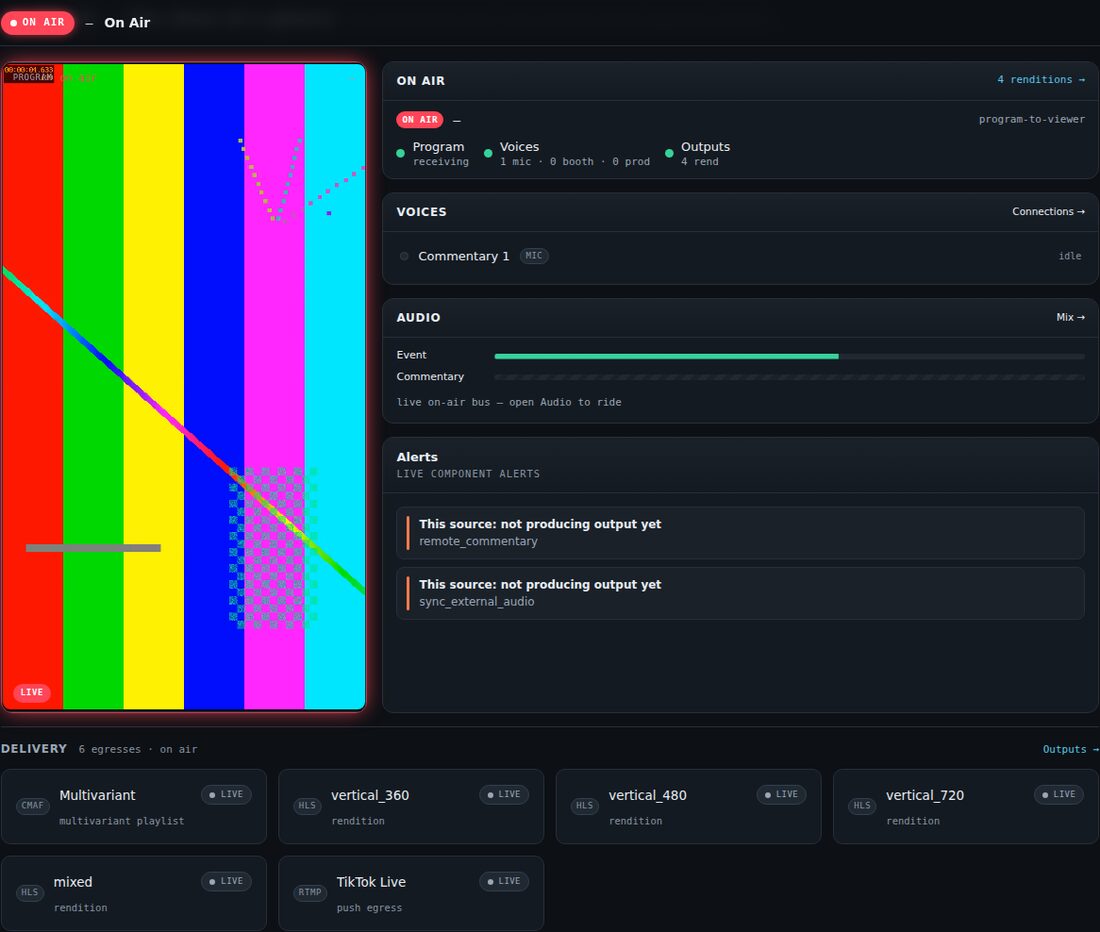Viewport: 1100px width, 932px height.
Task: Open the remote_commentary not producing output alert
Action: point(740,533)
